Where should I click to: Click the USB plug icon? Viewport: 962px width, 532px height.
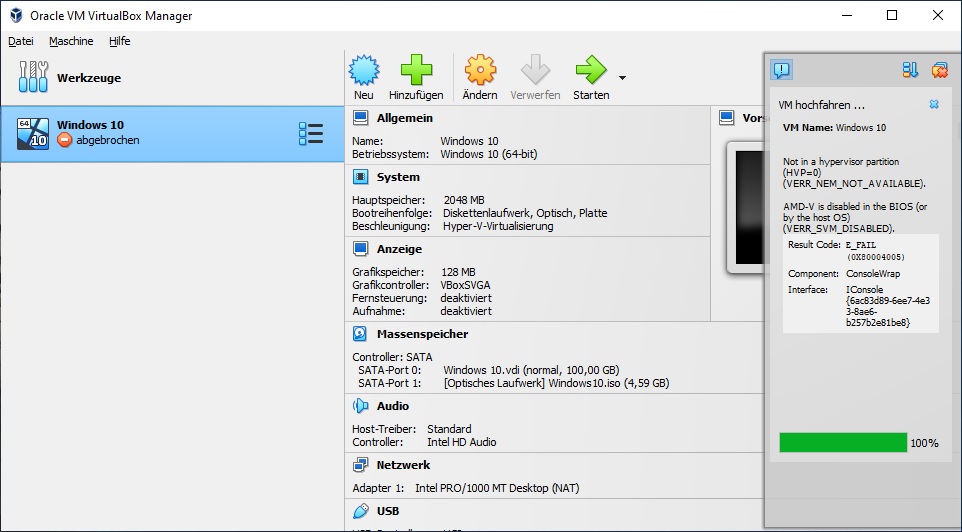[361, 511]
